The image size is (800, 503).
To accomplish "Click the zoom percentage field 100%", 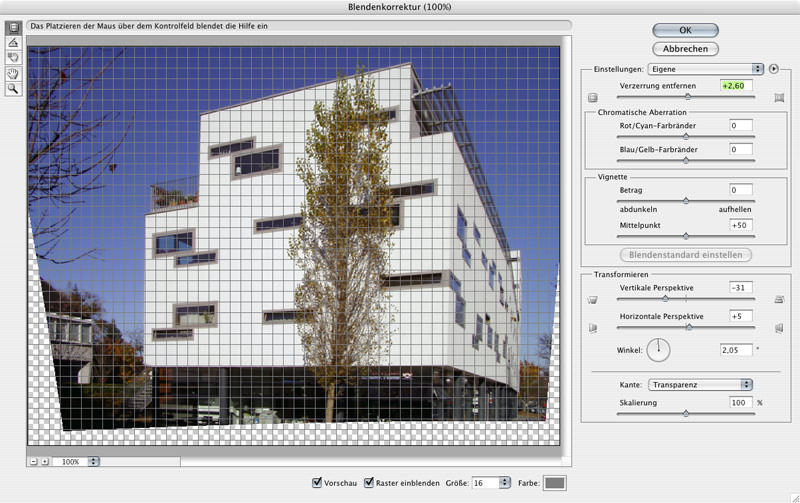I will pyautogui.click(x=70, y=461).
